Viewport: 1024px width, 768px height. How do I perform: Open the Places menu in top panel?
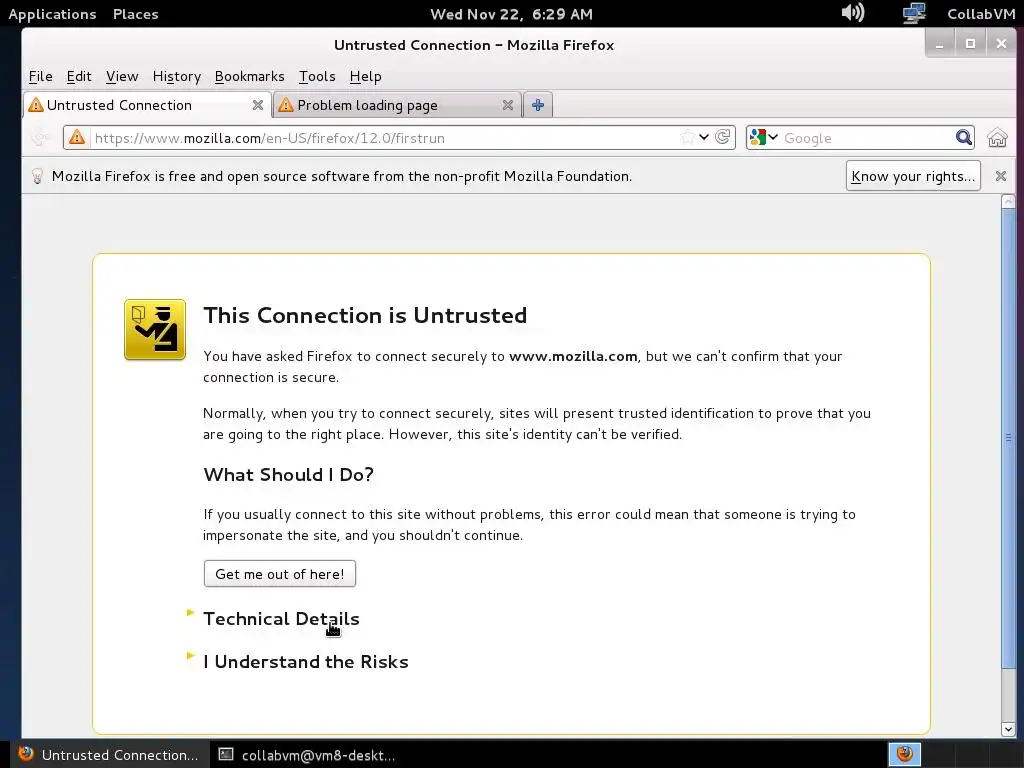(136, 14)
